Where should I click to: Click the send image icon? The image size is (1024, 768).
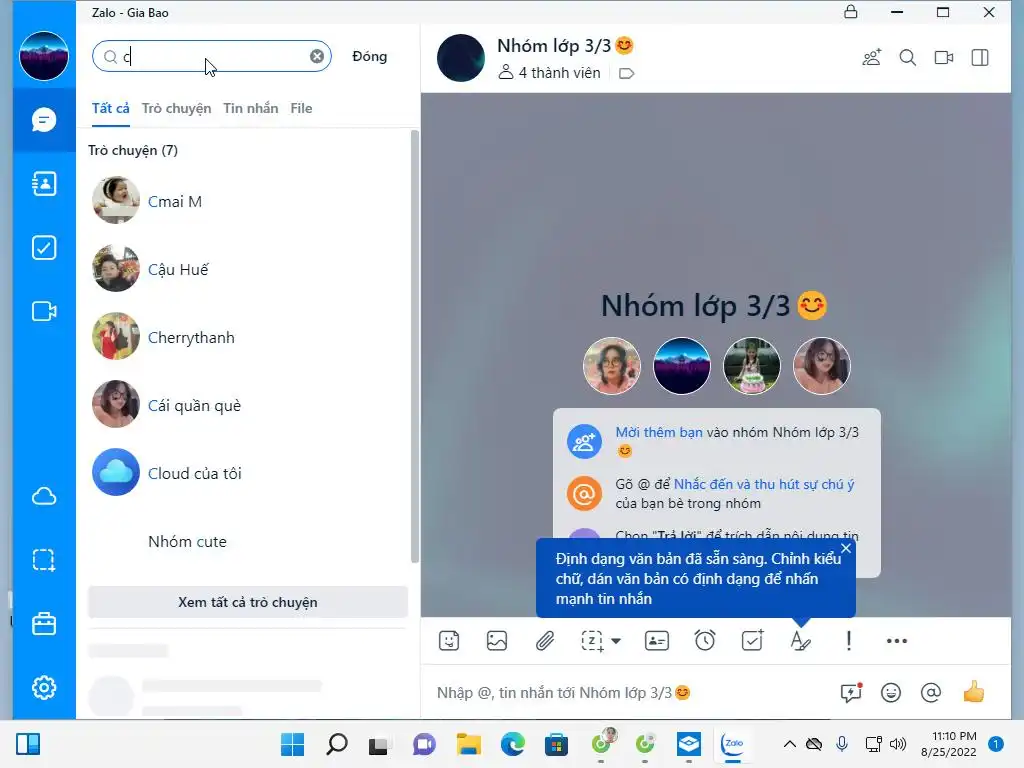[x=497, y=641]
